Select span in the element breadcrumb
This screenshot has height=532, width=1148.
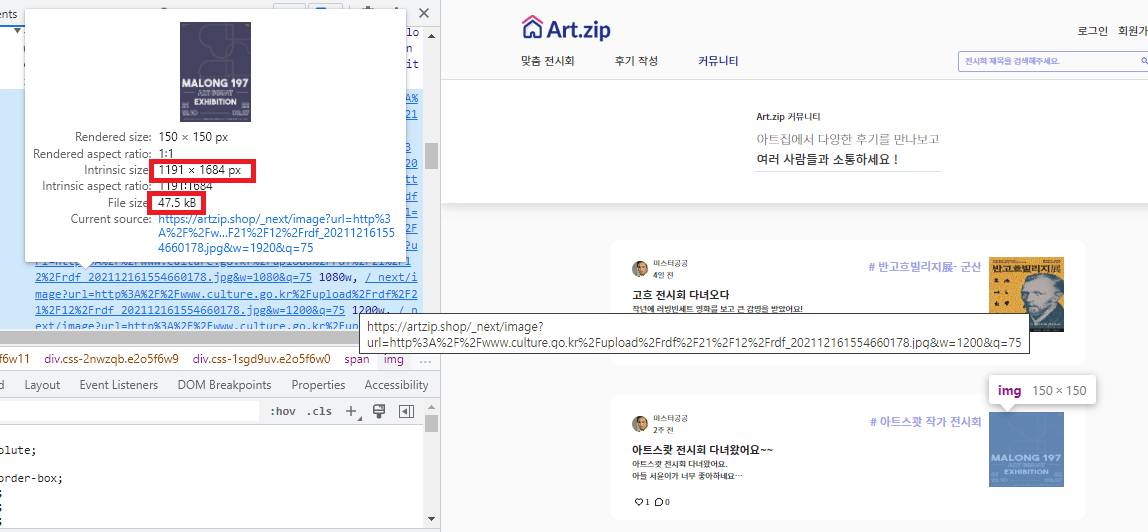pyautogui.click(x=357, y=359)
